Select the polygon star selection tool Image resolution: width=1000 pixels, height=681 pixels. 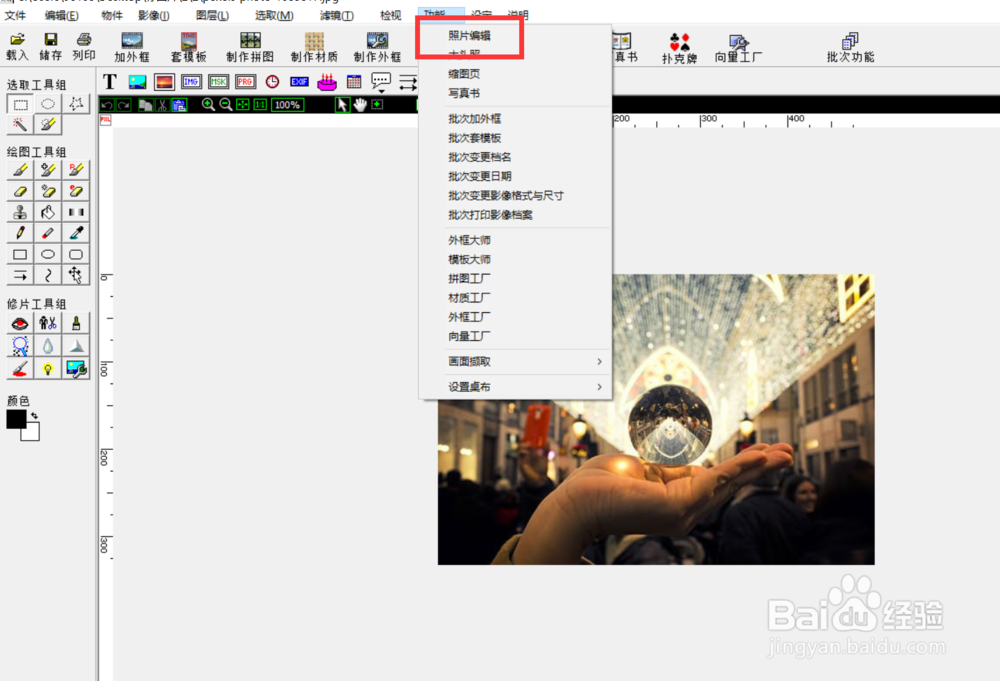click(76, 104)
